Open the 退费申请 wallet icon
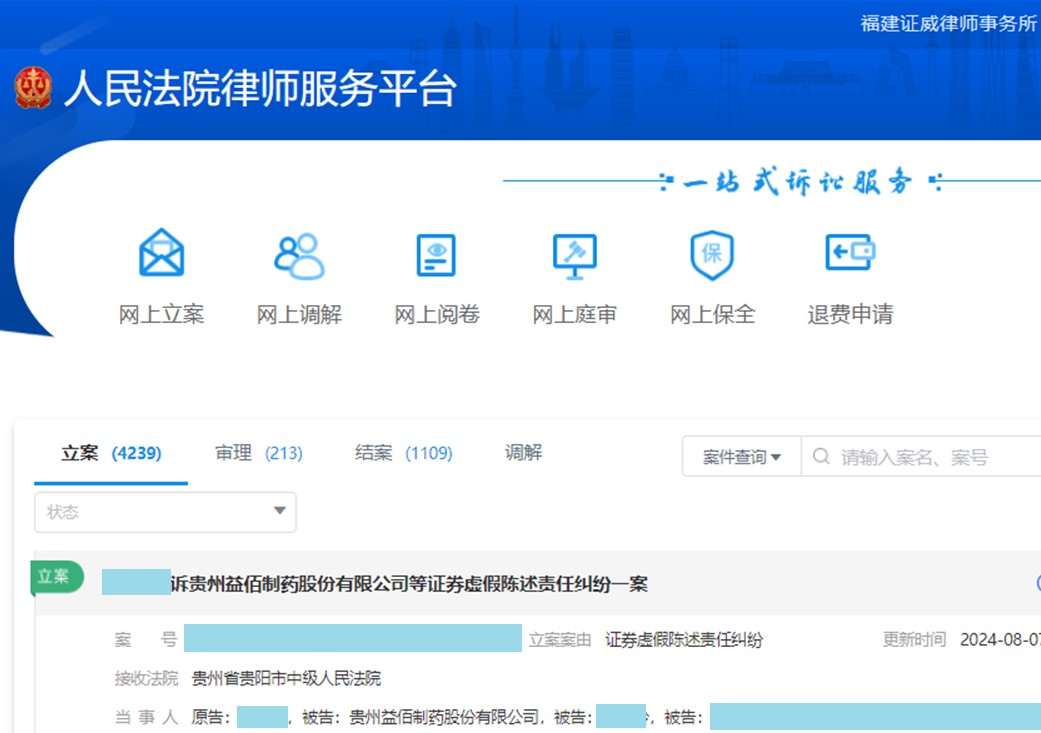This screenshot has width=1041, height=733. tap(850, 252)
